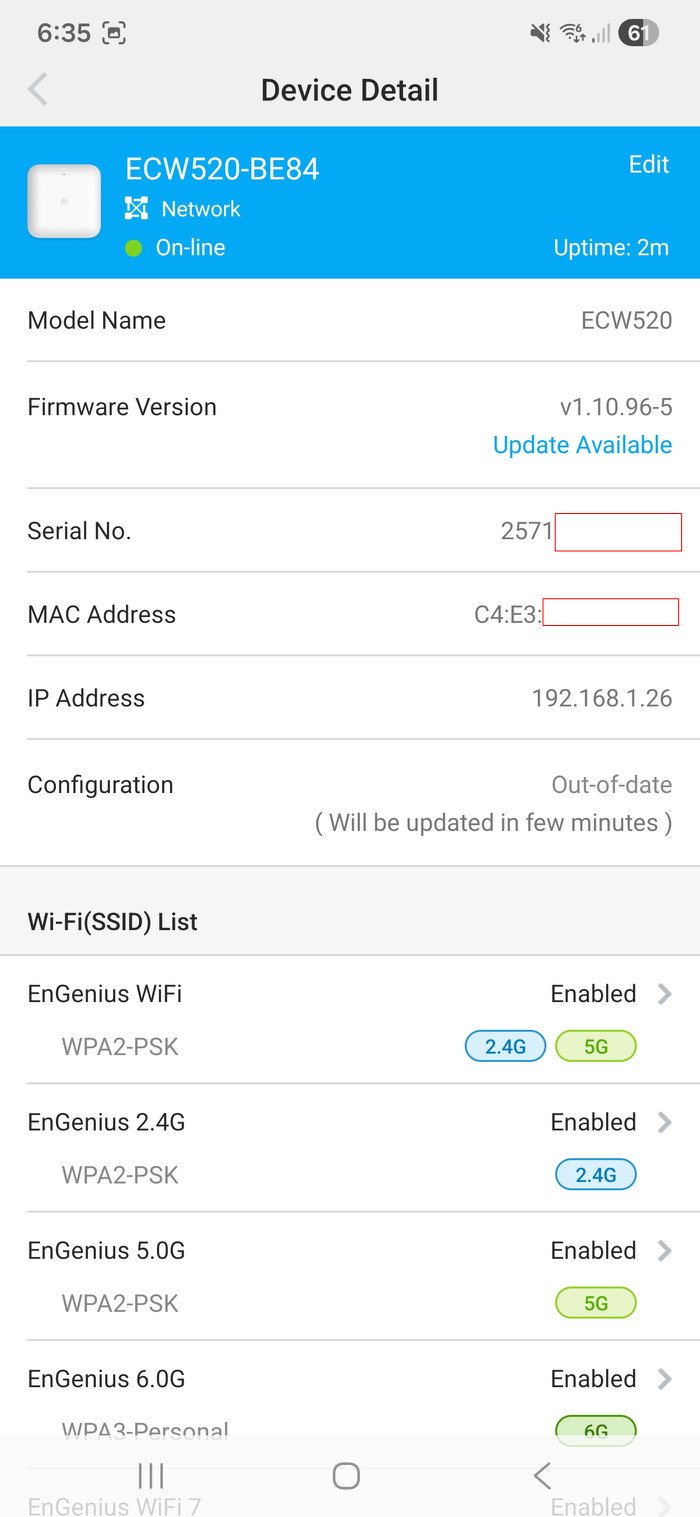Tap the Android navigation back button

542,1475
